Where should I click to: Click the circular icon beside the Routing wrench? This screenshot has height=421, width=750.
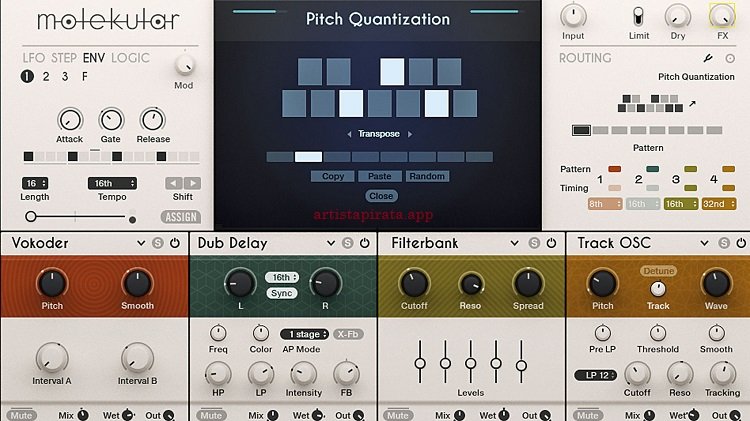[730, 58]
